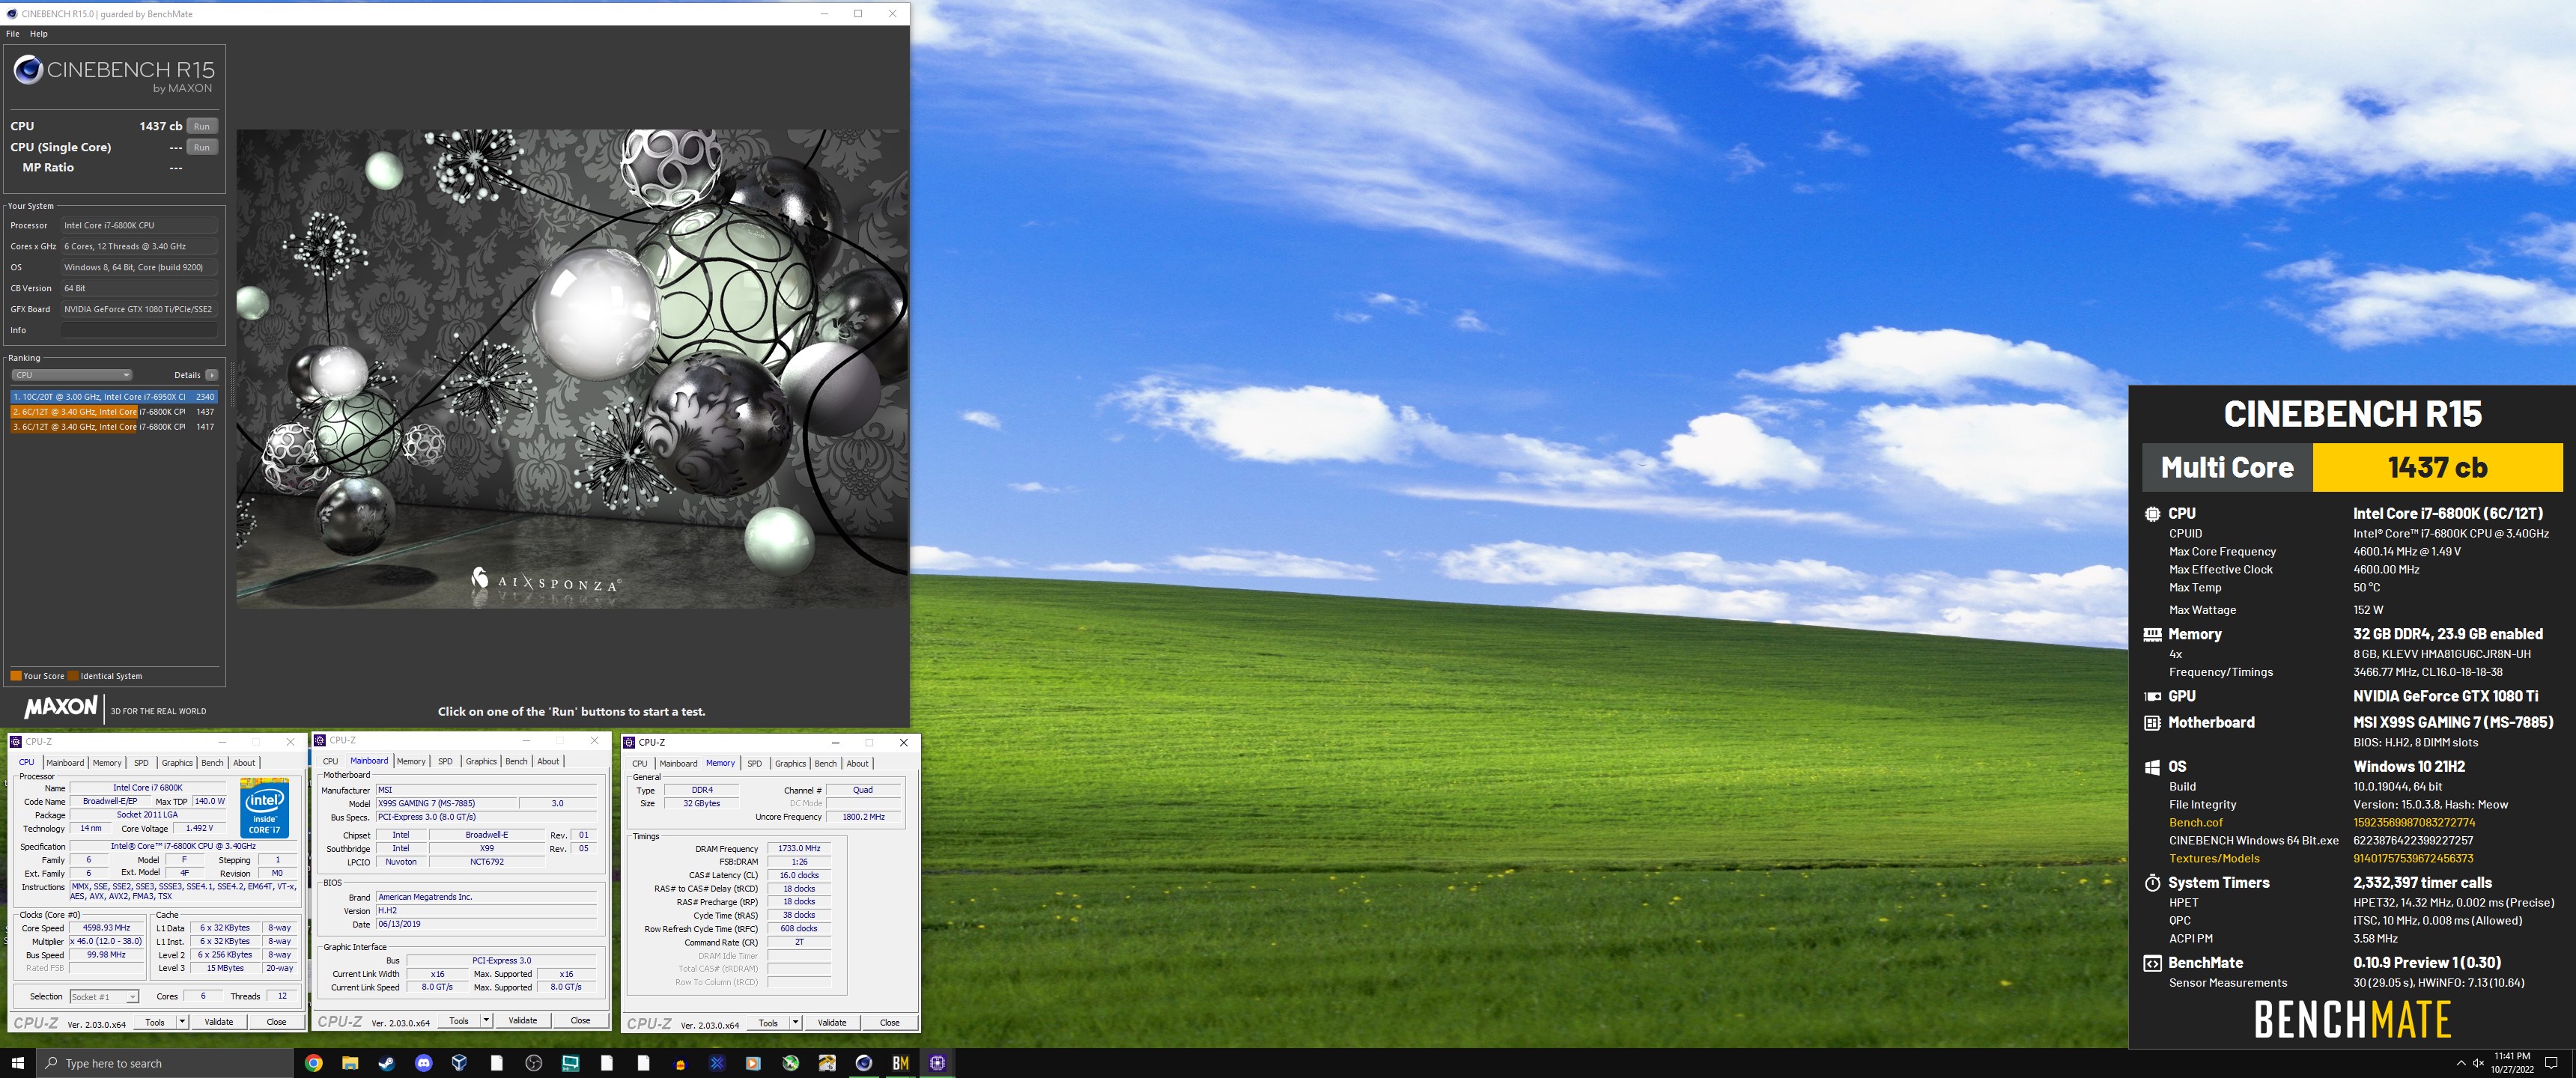Click Core Speed value 4598.93 MHz
This screenshot has height=1078, width=2576.
107,928
